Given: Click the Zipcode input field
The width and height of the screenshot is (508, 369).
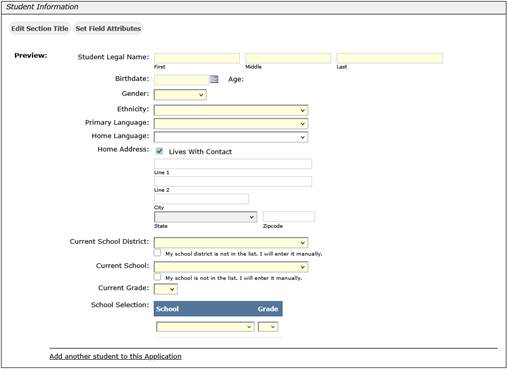Looking at the screenshot, I should [289, 216].
